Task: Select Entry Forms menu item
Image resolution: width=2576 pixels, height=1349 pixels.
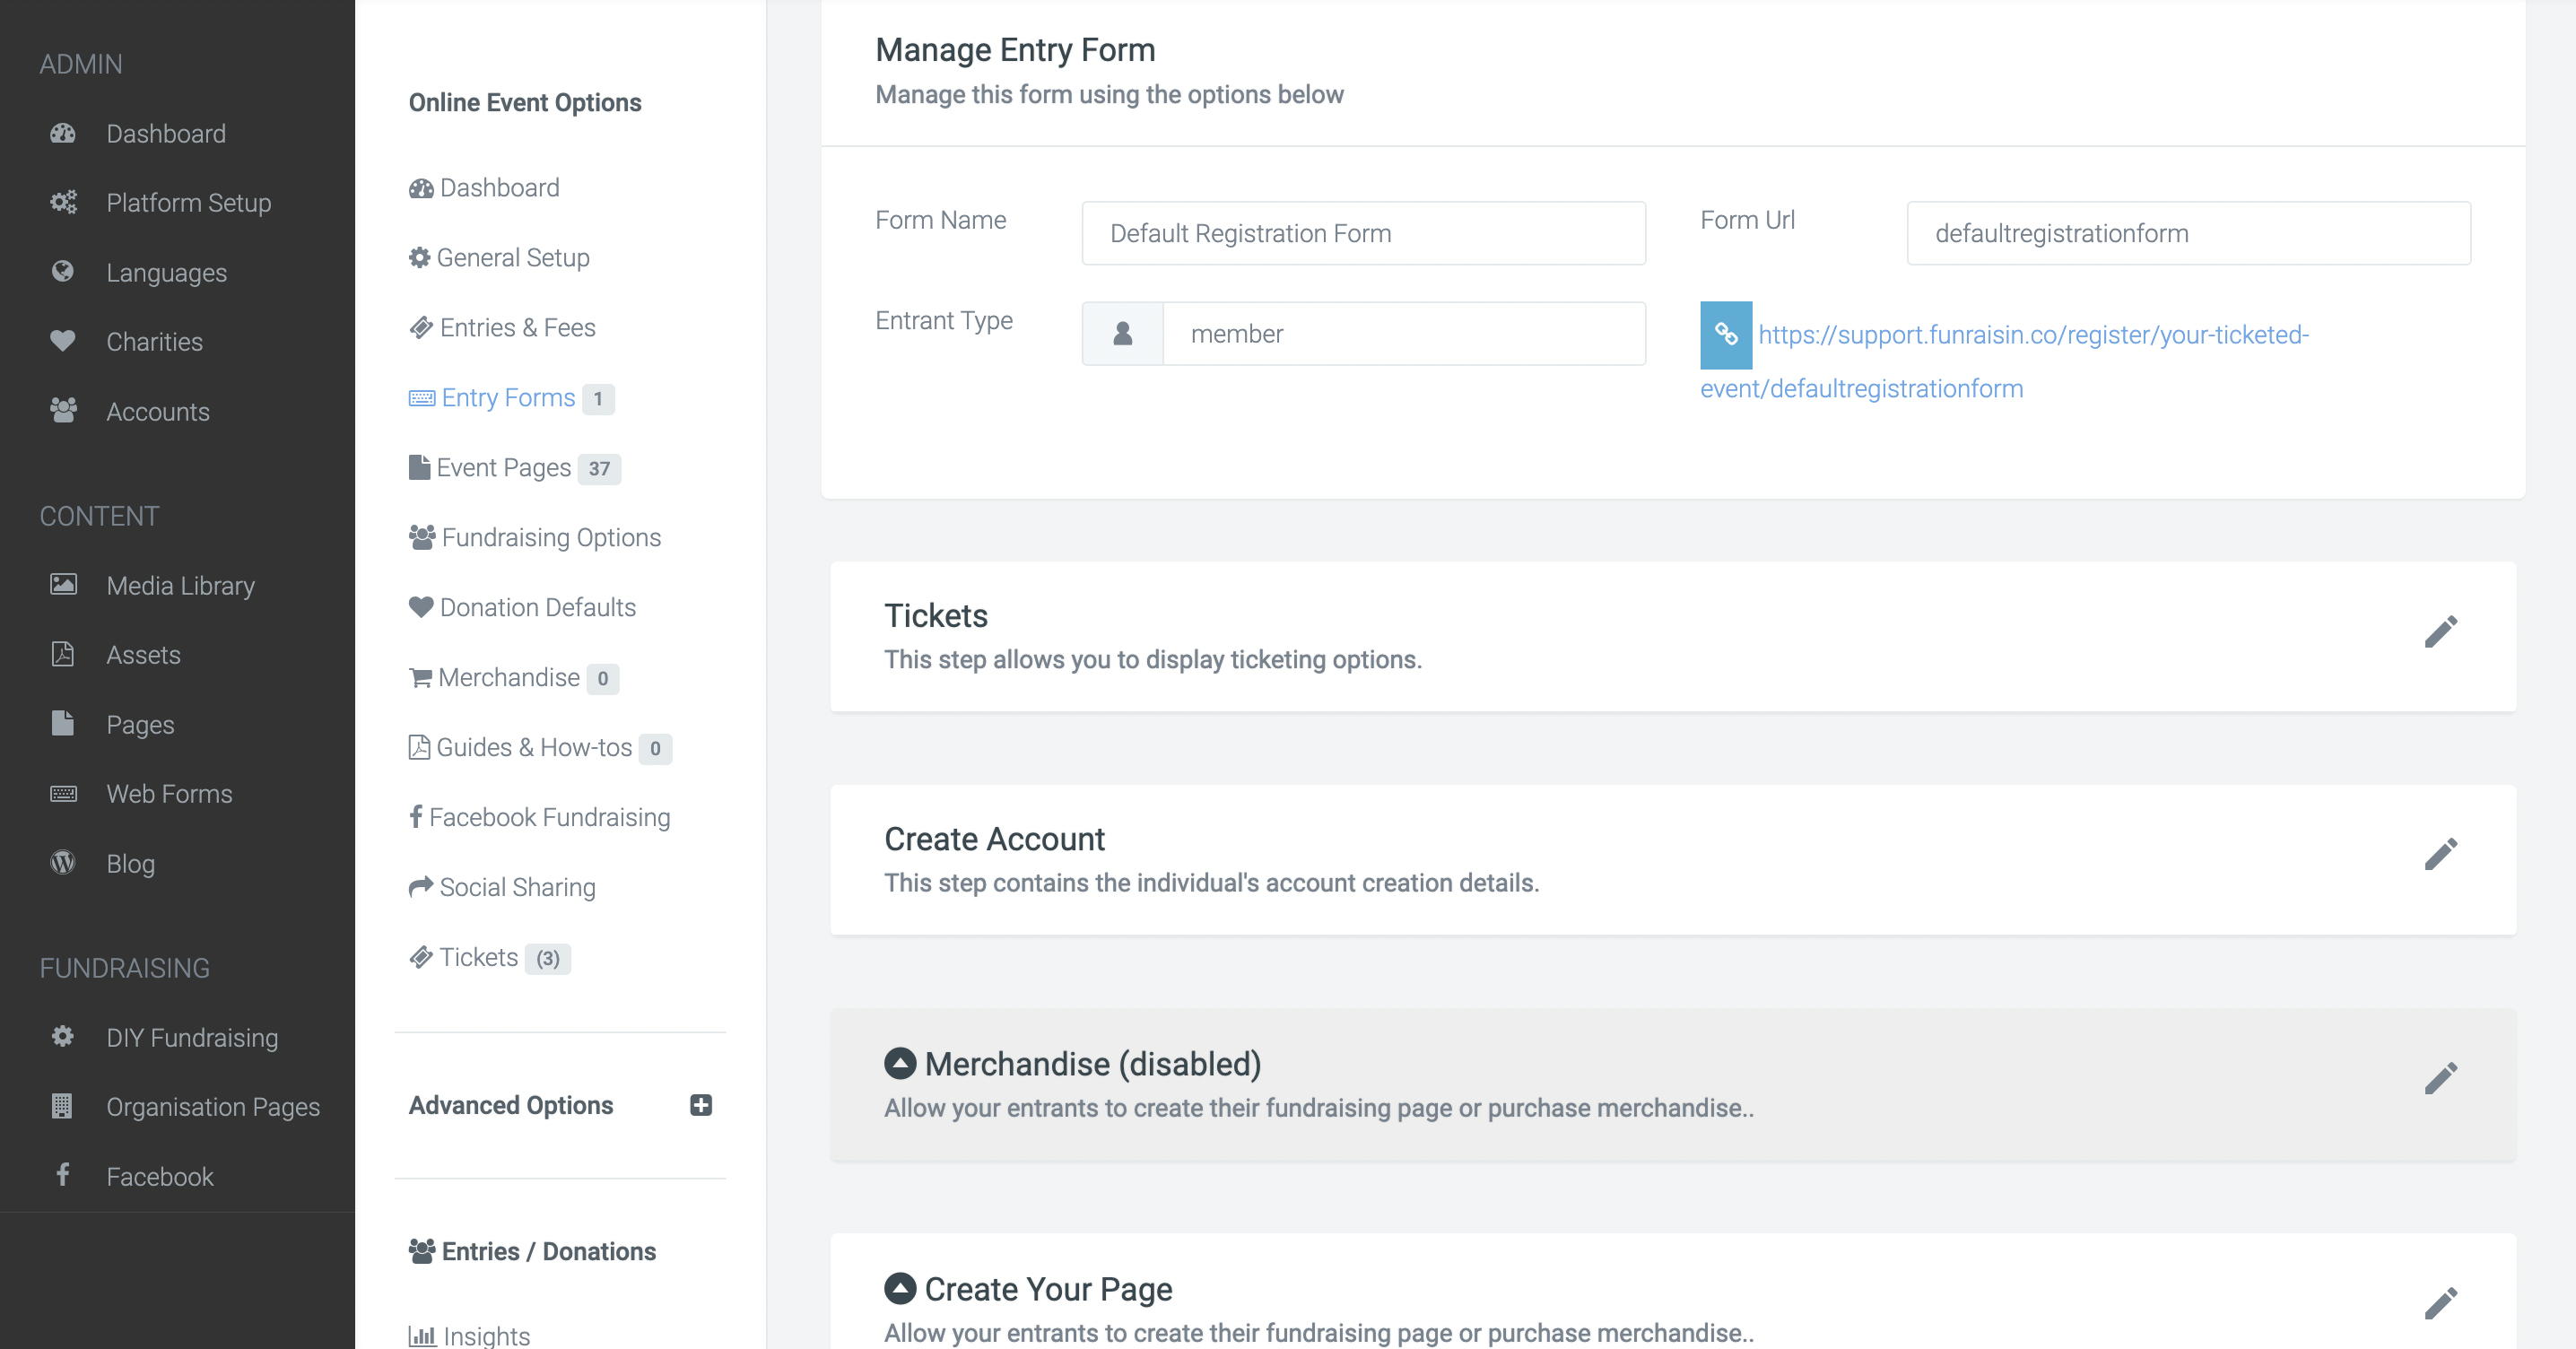Action: coord(493,398)
